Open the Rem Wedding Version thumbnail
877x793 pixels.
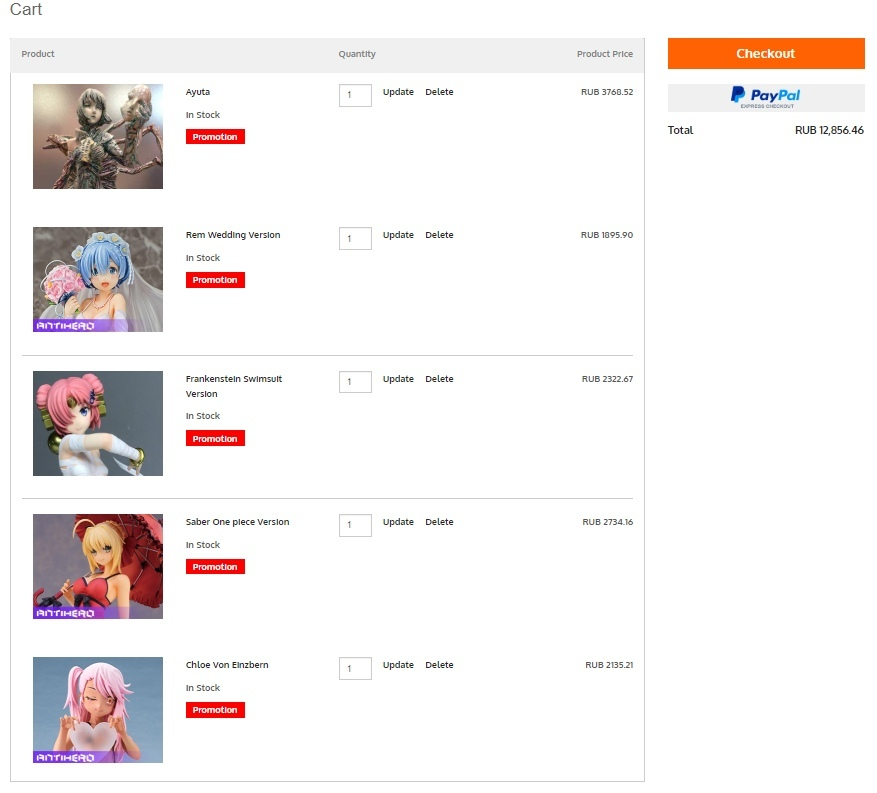click(98, 280)
